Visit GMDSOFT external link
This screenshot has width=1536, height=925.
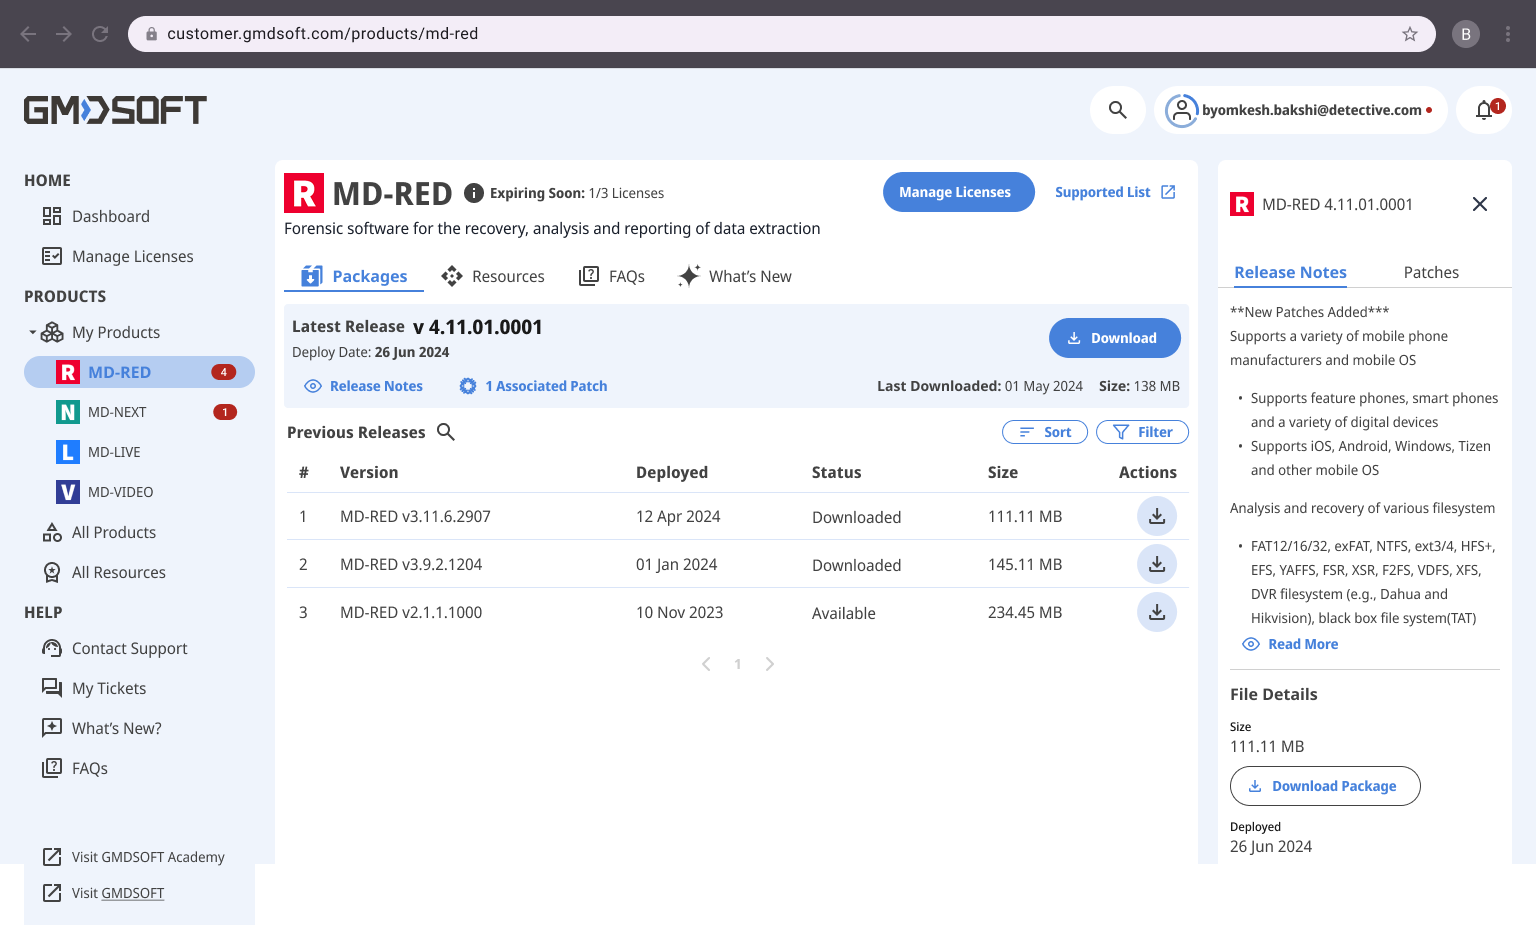click(x=103, y=893)
